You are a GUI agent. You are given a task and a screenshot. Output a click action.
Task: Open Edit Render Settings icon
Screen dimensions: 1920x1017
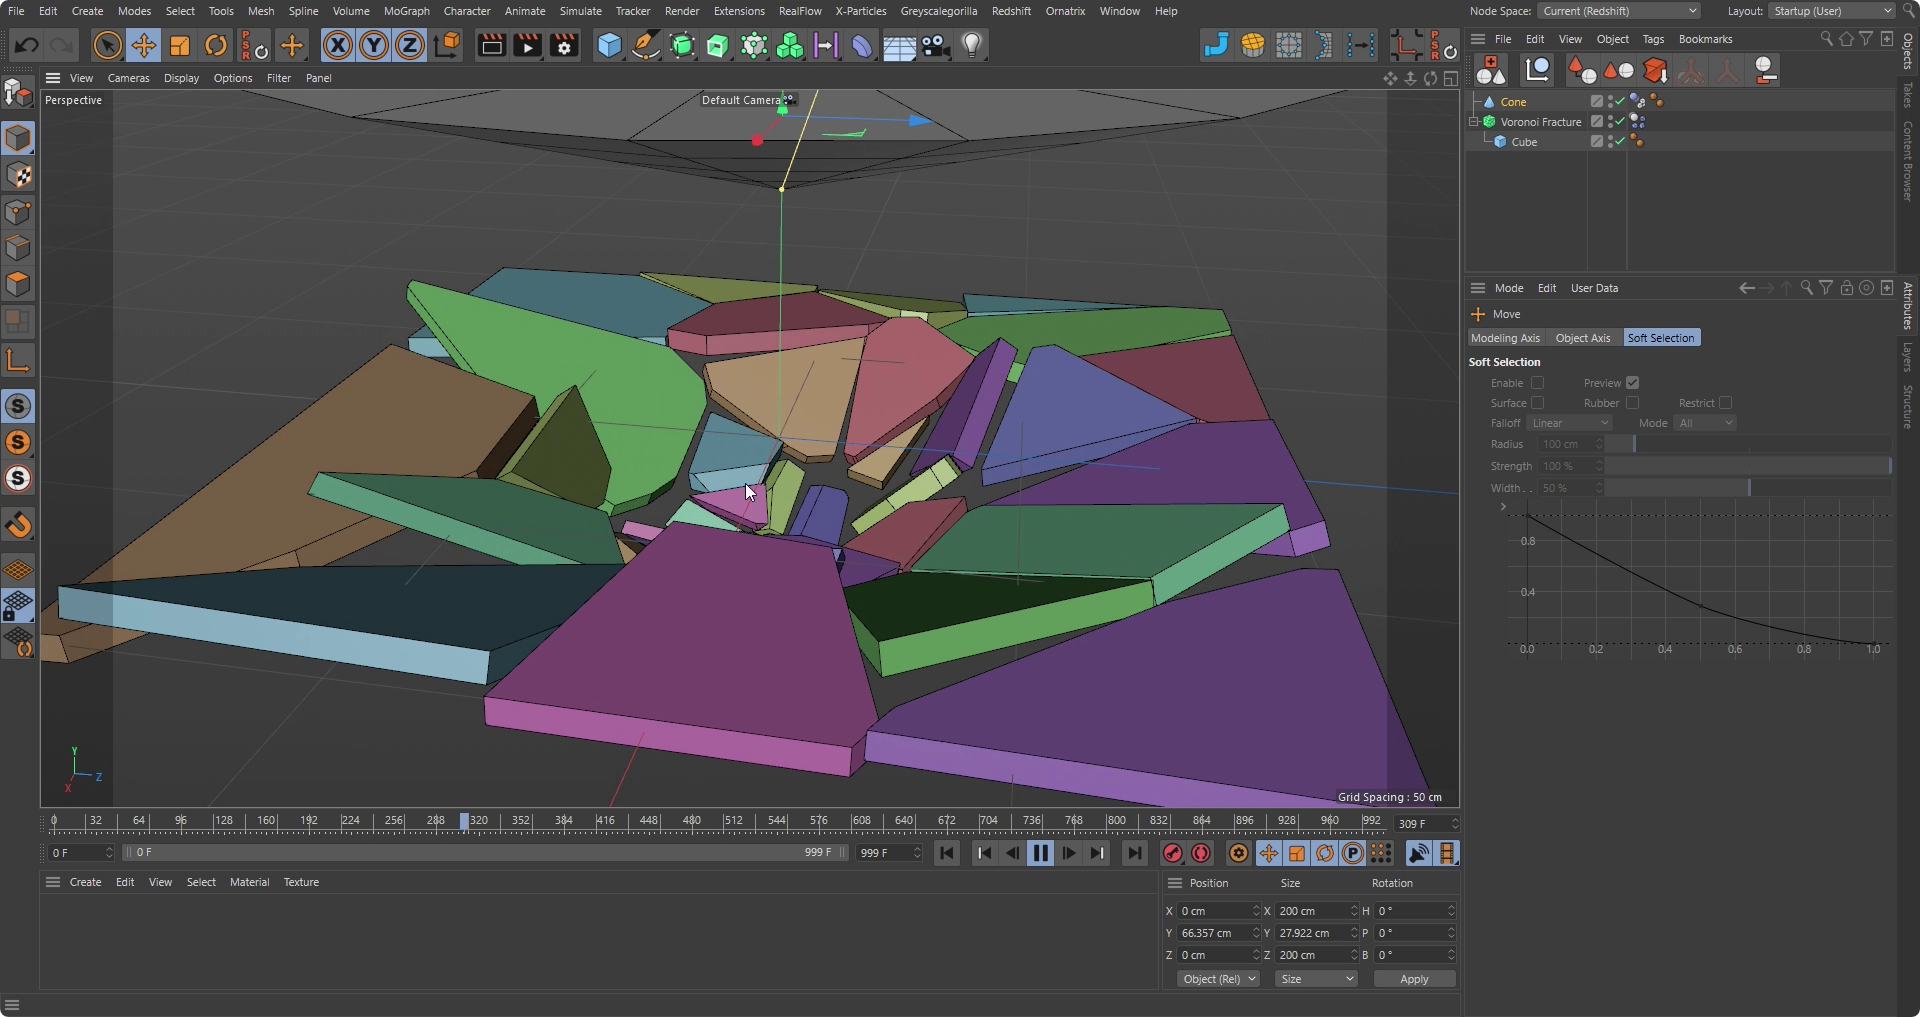564,46
